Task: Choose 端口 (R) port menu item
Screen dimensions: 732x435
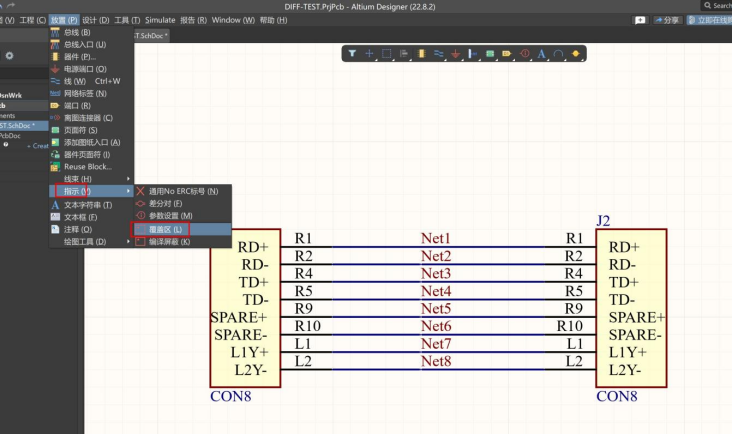Action: pos(92,105)
